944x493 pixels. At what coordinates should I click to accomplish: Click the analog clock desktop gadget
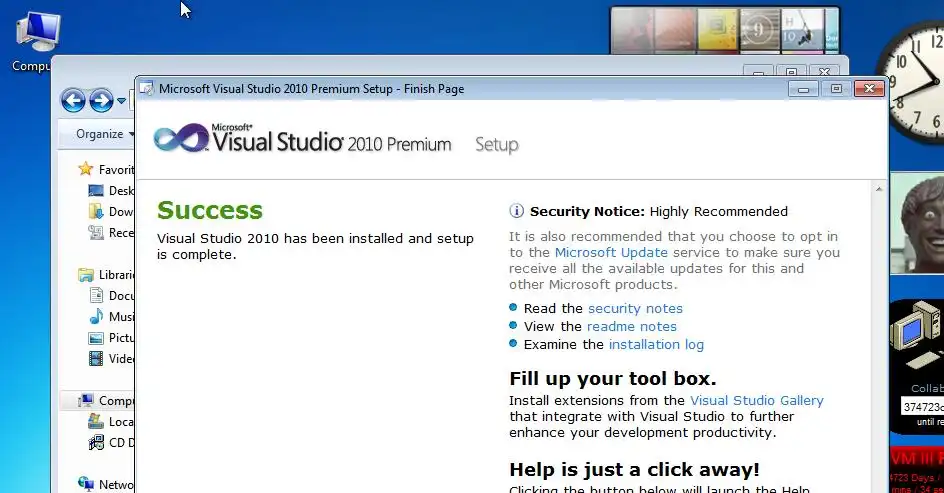(x=913, y=84)
